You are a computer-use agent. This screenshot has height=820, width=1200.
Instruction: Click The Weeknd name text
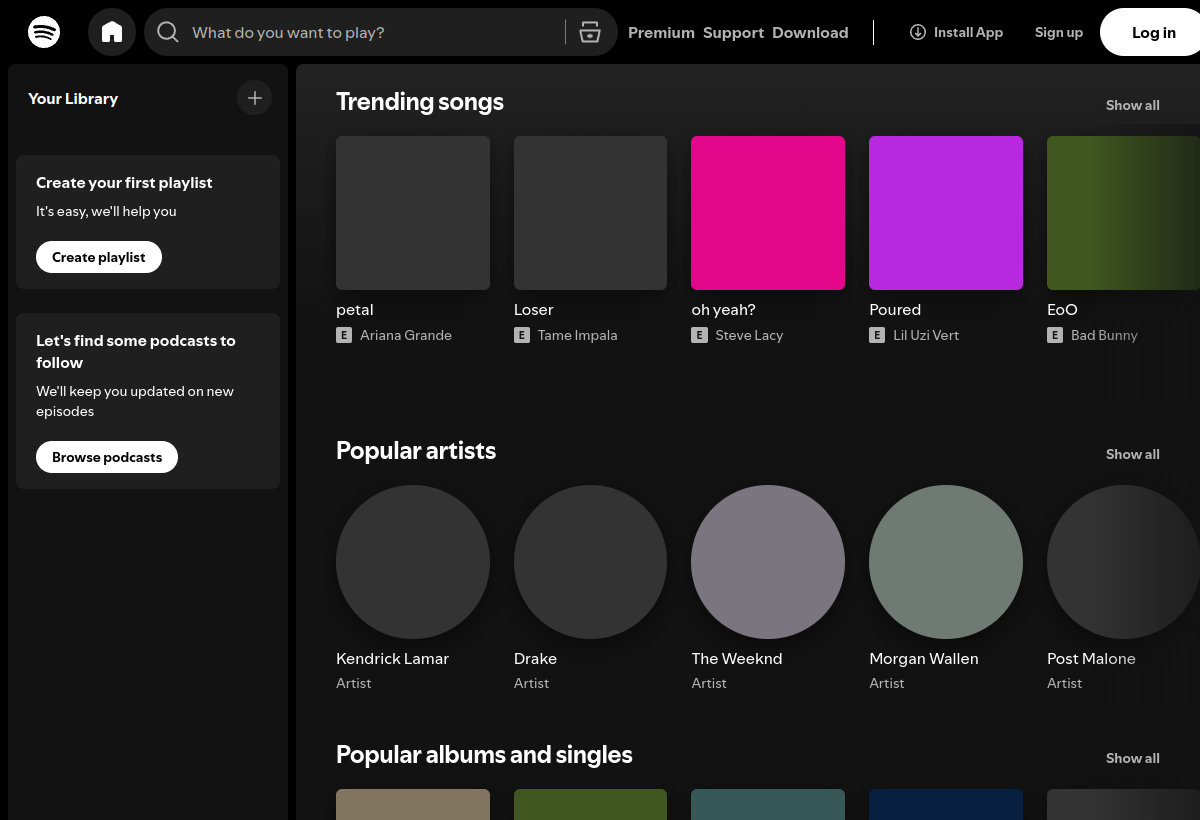[x=737, y=659]
